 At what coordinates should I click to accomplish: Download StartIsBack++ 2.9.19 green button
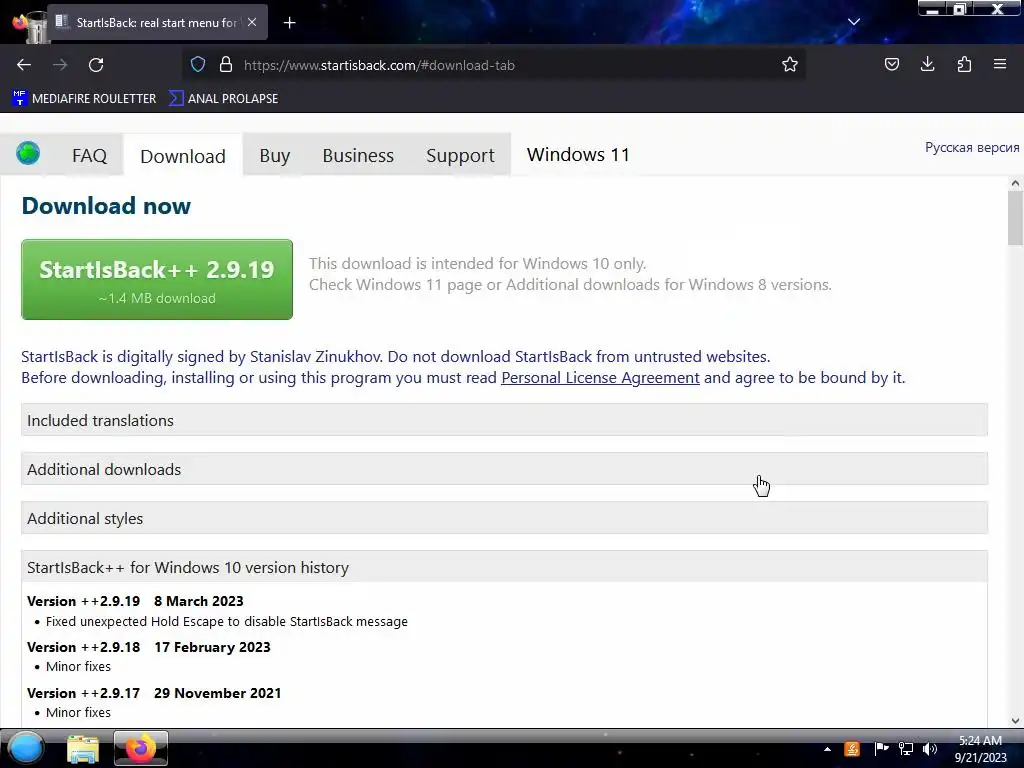(157, 280)
